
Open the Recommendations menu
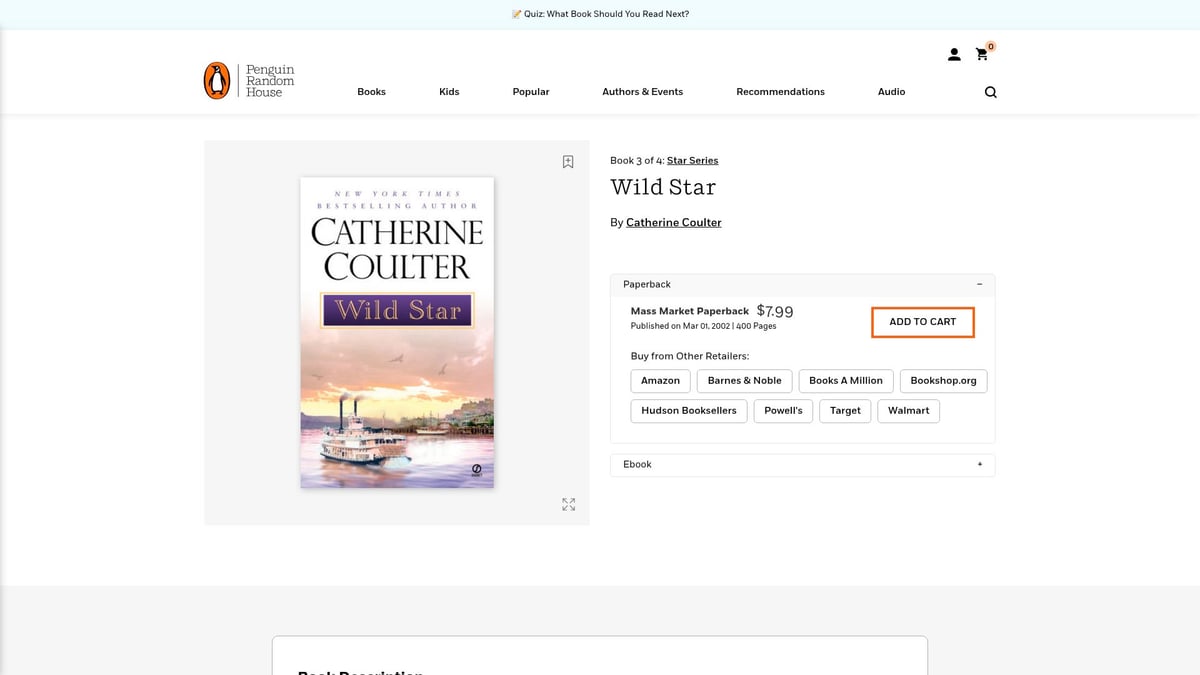click(x=780, y=91)
